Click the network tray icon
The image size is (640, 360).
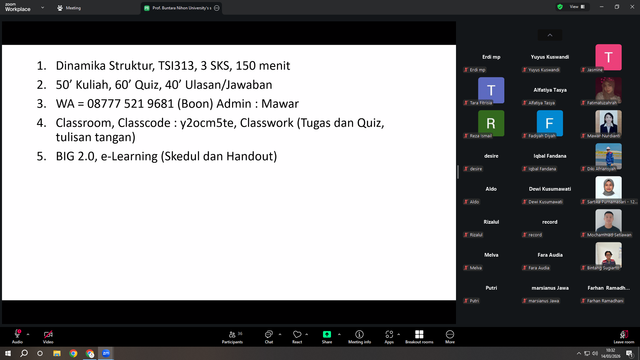click(587, 353)
